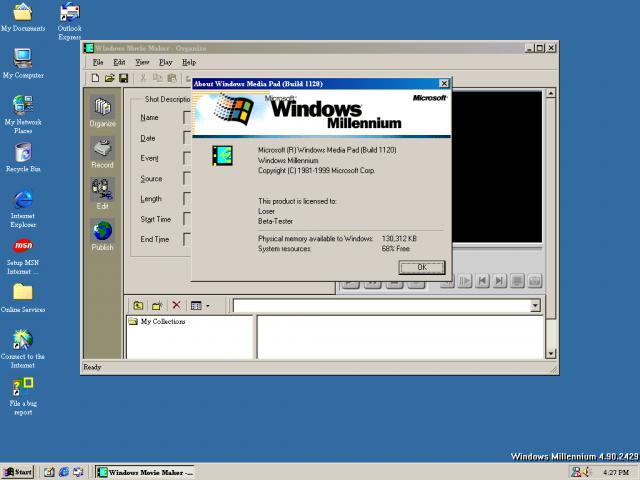
Task: Click the up one level folder icon
Action: coord(138,305)
